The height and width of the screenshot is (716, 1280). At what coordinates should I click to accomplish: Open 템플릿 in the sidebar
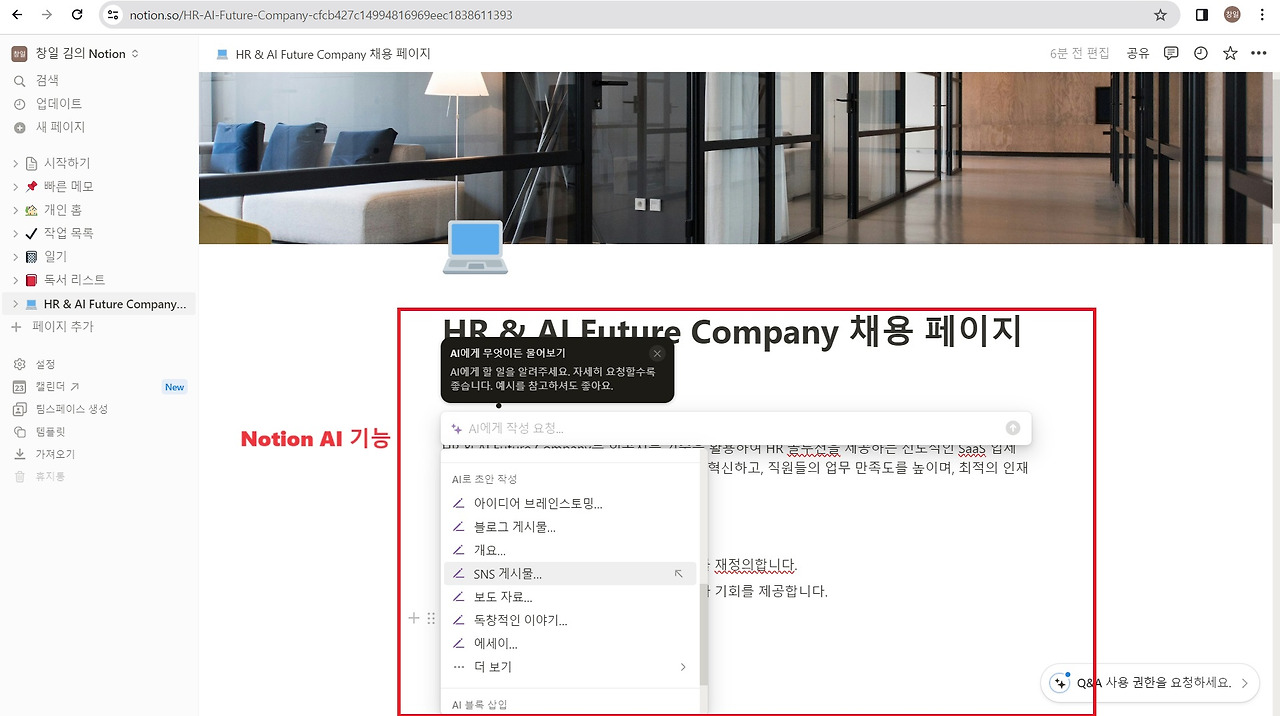(50, 432)
